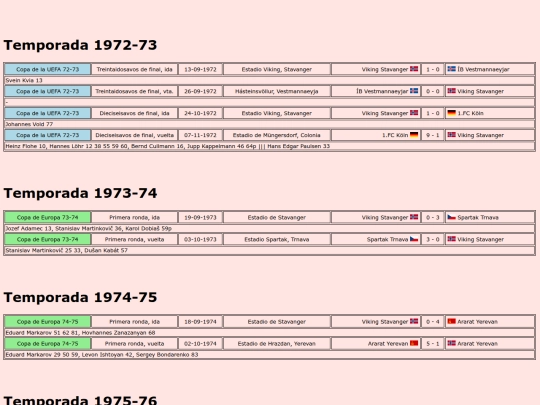Click scorers row starting 'Heinz Flohe 10'
The width and height of the screenshot is (540, 405).
pos(270,146)
